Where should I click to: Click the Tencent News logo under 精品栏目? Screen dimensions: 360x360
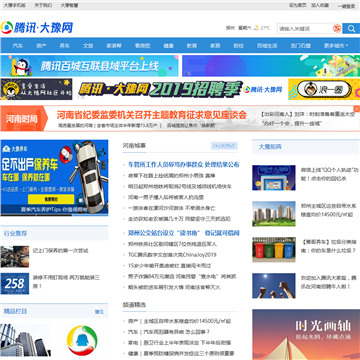pos(82,340)
